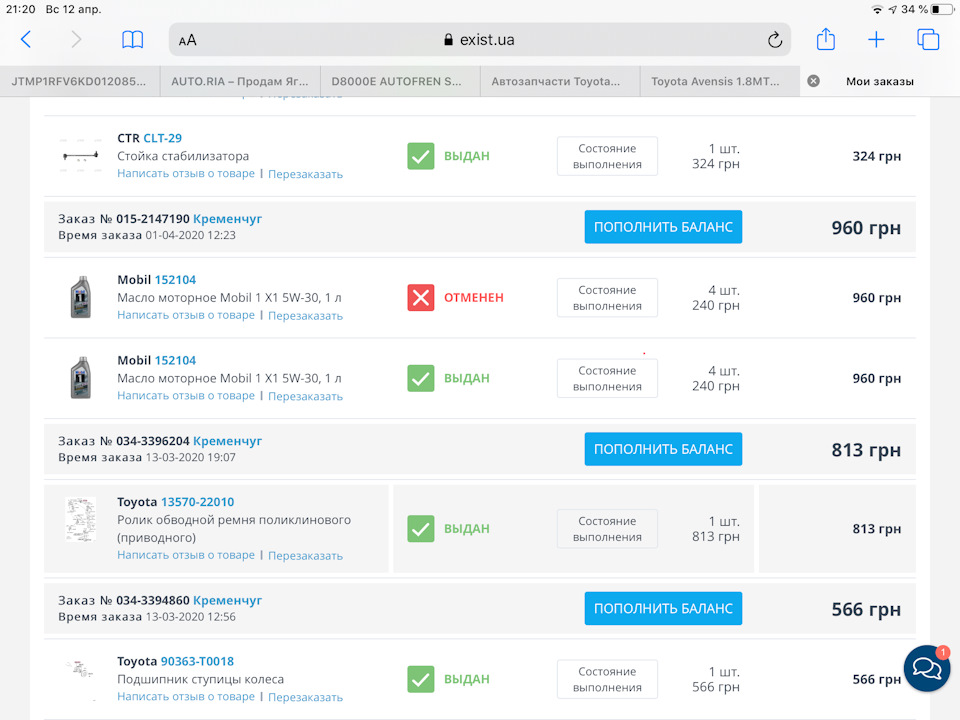Open the canceled Mobil 152104 part link
The image size is (960, 720).
(x=175, y=280)
